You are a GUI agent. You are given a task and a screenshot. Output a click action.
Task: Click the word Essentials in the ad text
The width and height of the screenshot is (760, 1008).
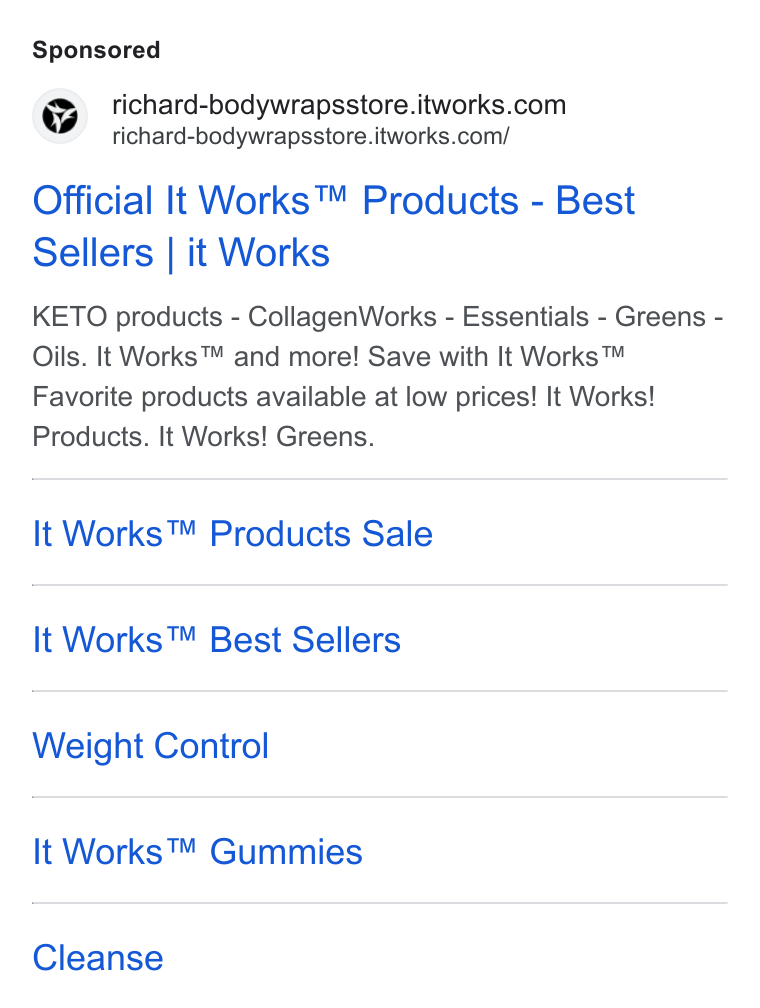[525, 317]
